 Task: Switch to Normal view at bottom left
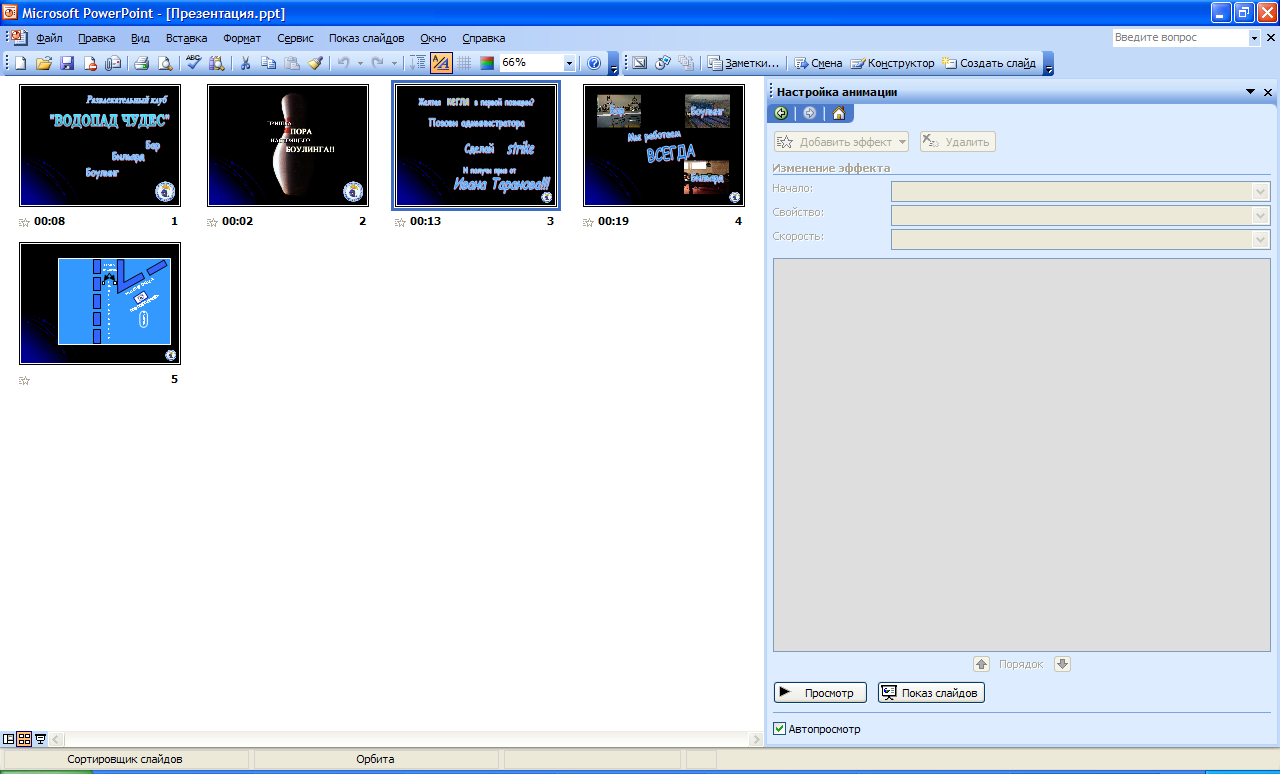[x=9, y=739]
